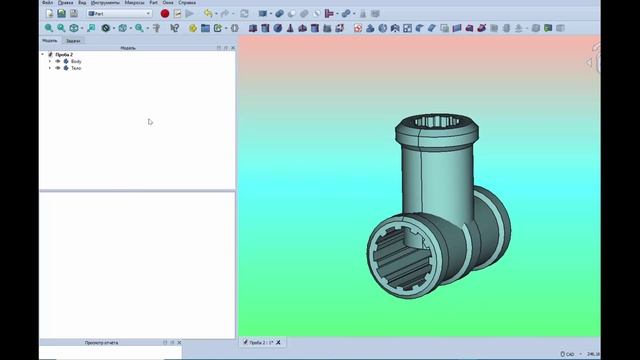Create a new yellow Part container

point(193,28)
